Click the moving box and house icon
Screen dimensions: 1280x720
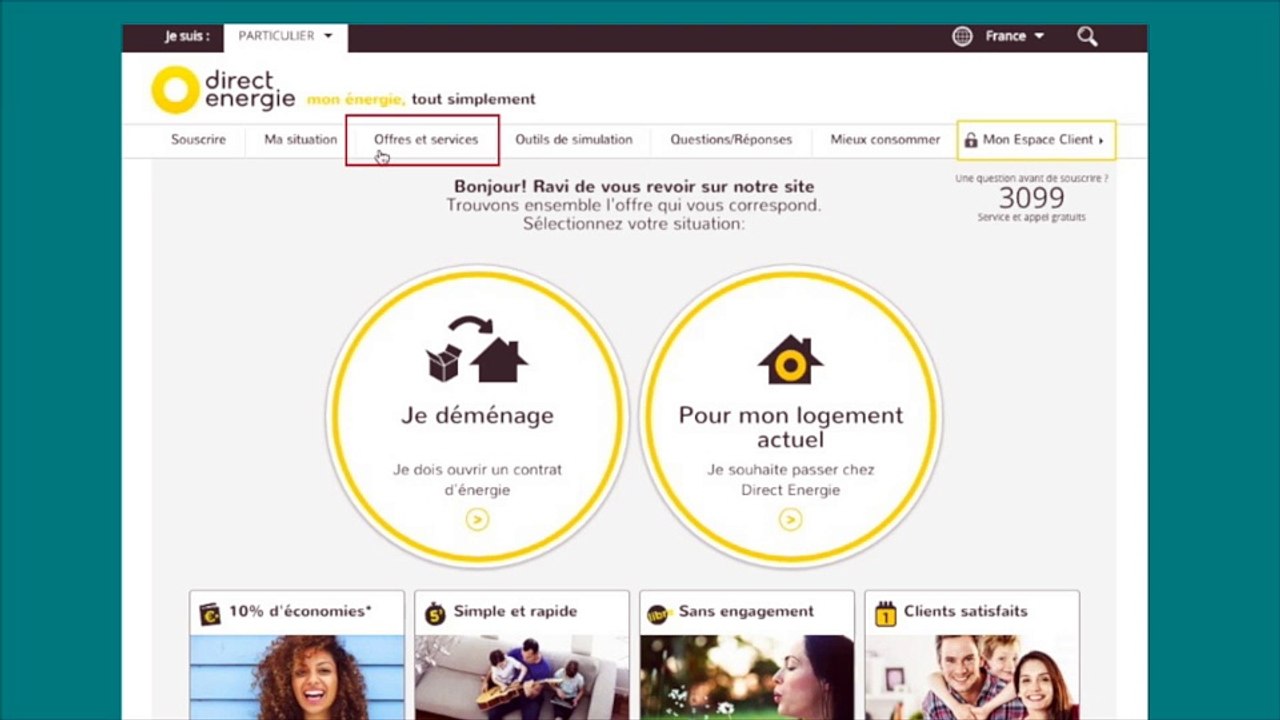coord(477,349)
